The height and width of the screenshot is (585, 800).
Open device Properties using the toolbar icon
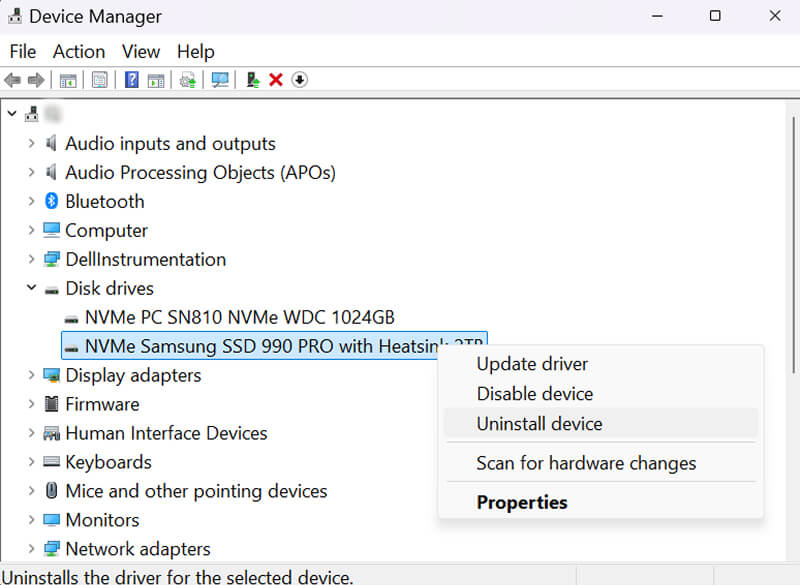[x=99, y=80]
